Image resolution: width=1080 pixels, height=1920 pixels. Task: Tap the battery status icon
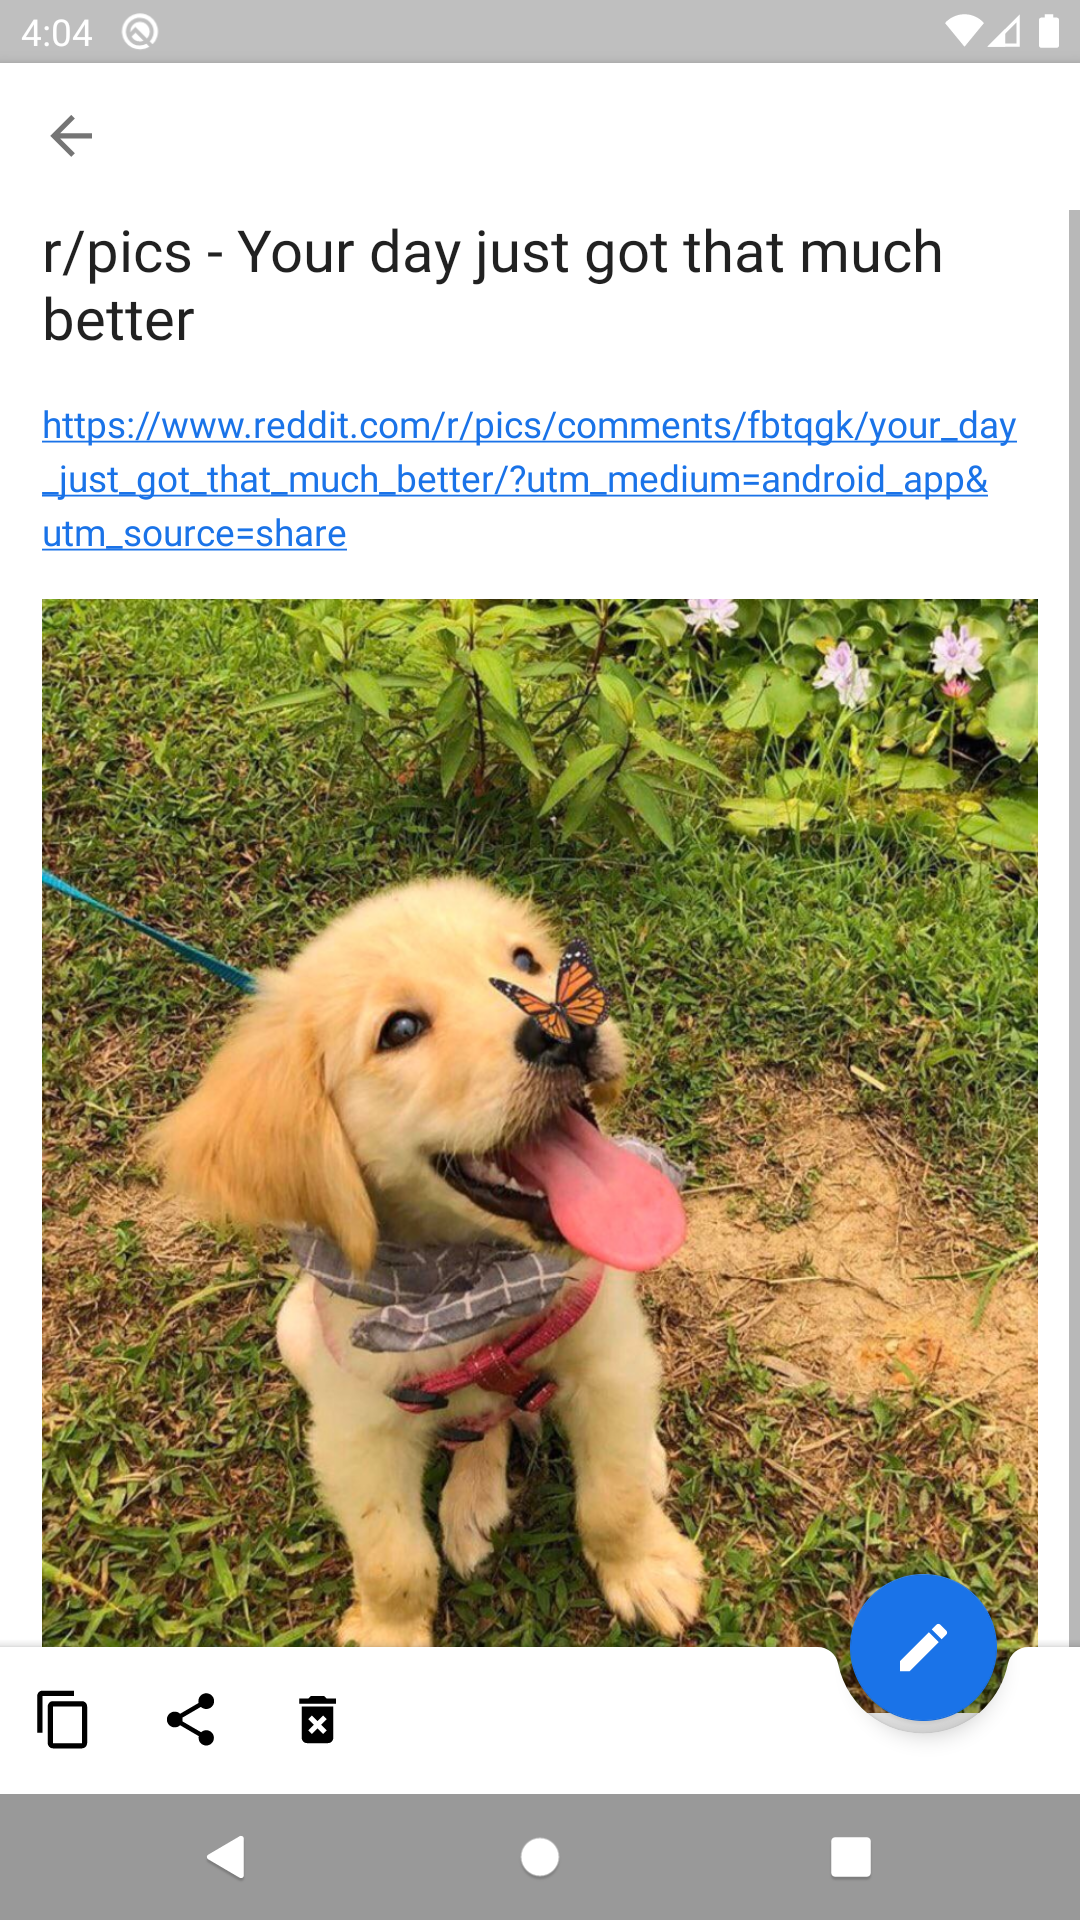[x=1049, y=32]
